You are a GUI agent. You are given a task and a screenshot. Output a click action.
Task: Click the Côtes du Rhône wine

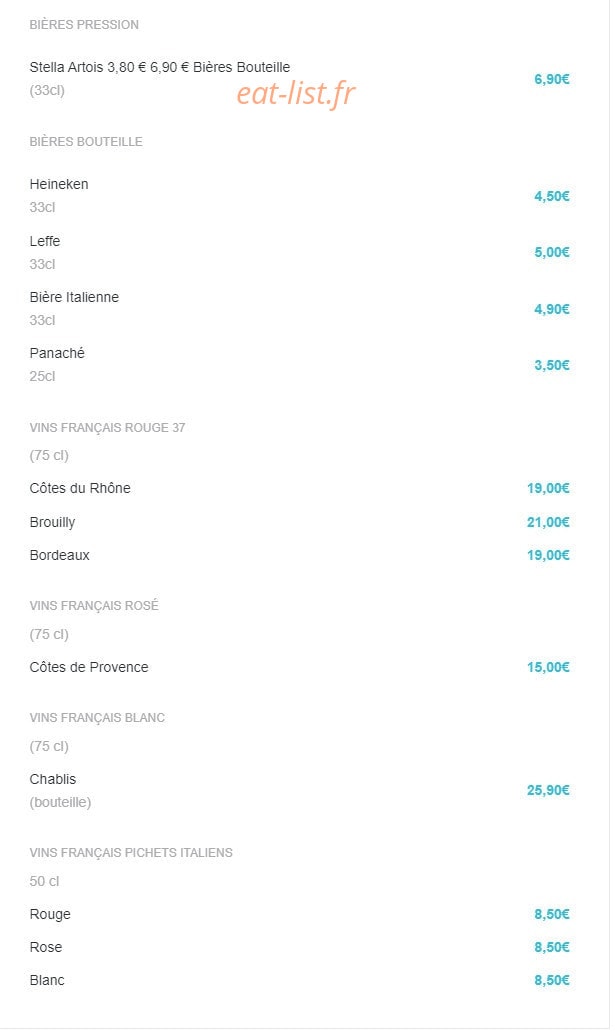coord(299,488)
